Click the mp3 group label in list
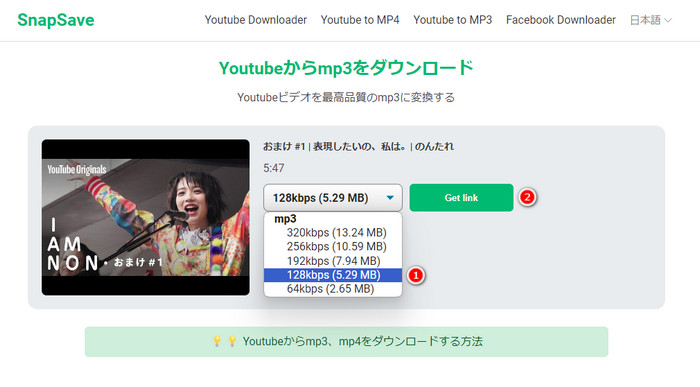This screenshot has height=387, width=700. [285, 219]
